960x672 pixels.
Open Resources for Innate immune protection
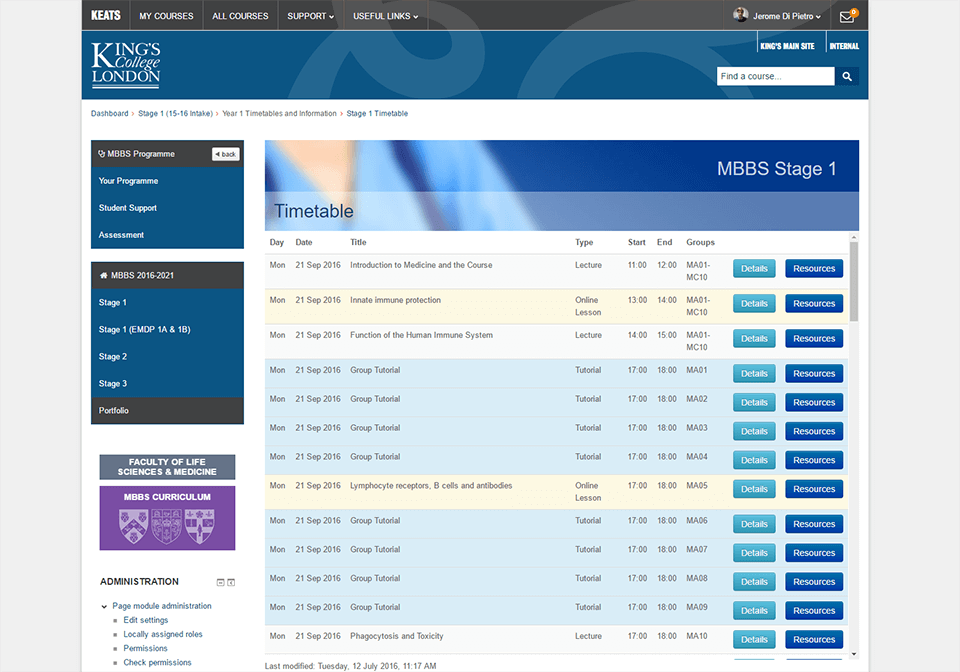click(814, 304)
